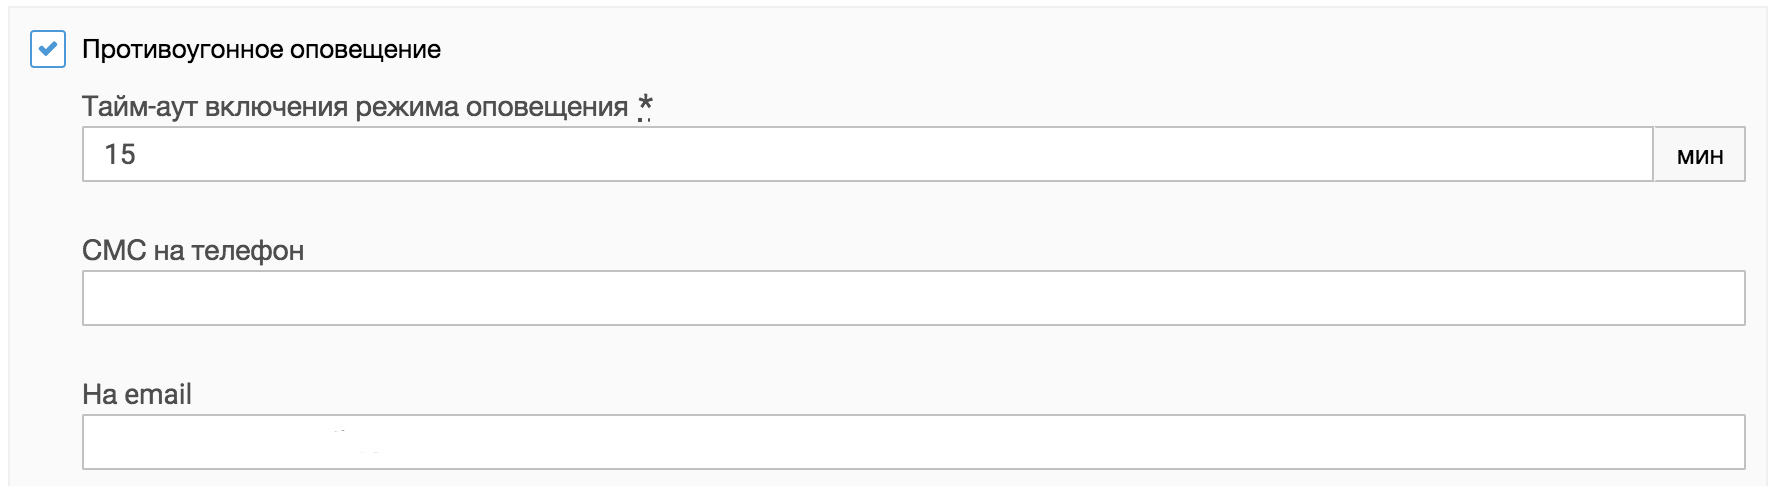Click the СМС на телефон label

pos(193,250)
